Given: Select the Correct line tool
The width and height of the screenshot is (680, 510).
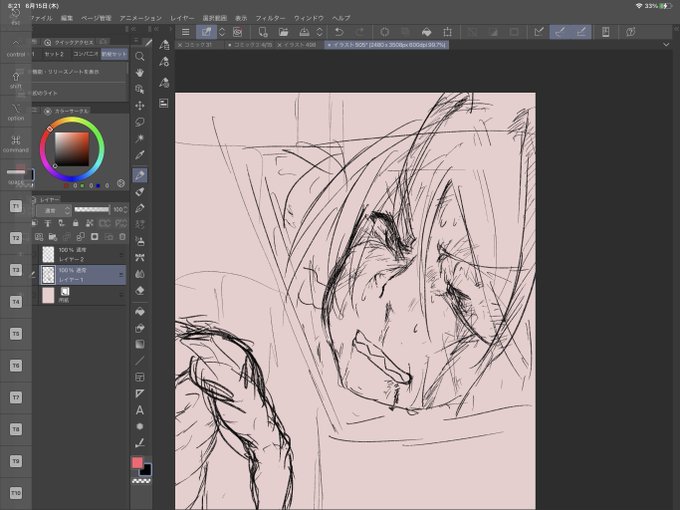Looking at the screenshot, I should [140, 443].
